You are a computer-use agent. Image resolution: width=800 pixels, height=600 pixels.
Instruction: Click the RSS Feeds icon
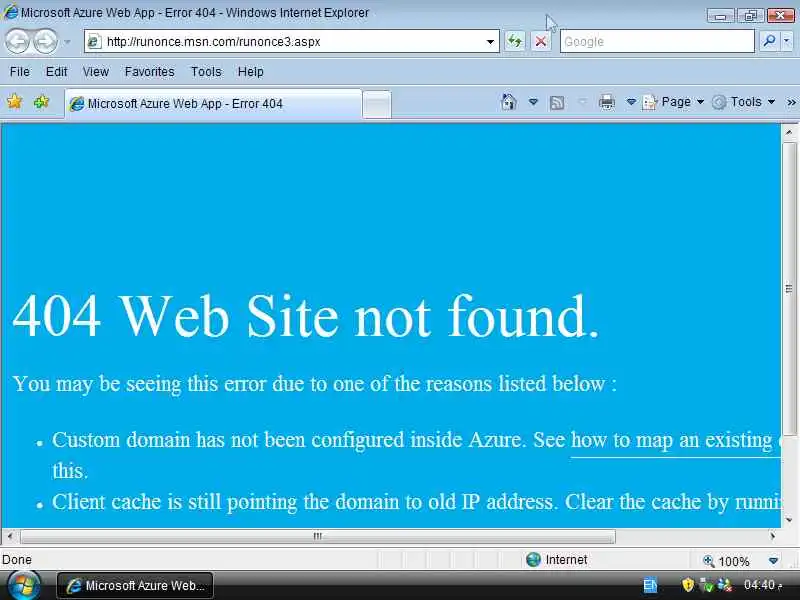(x=557, y=103)
